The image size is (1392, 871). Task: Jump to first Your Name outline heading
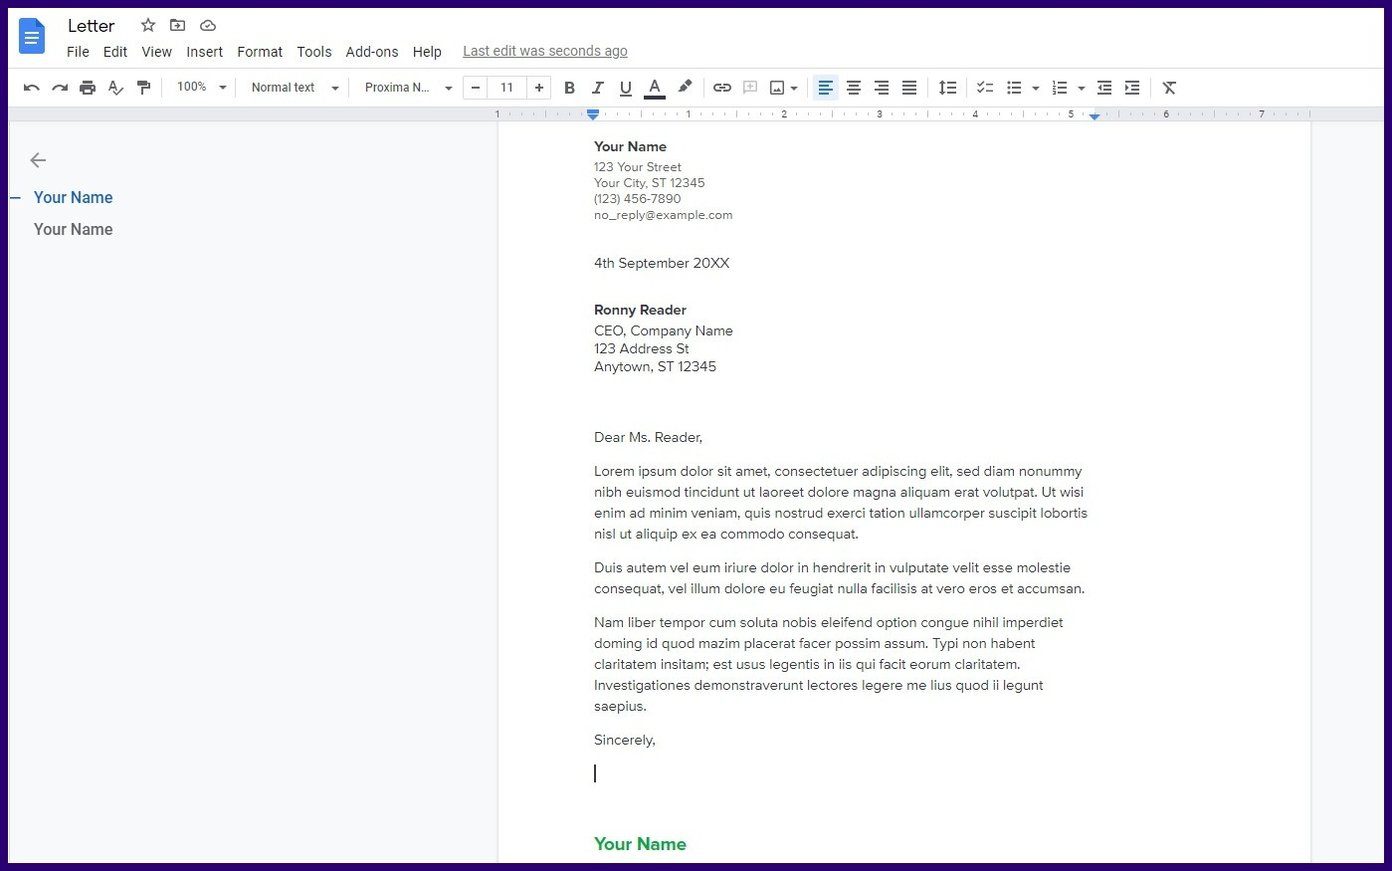click(x=73, y=198)
